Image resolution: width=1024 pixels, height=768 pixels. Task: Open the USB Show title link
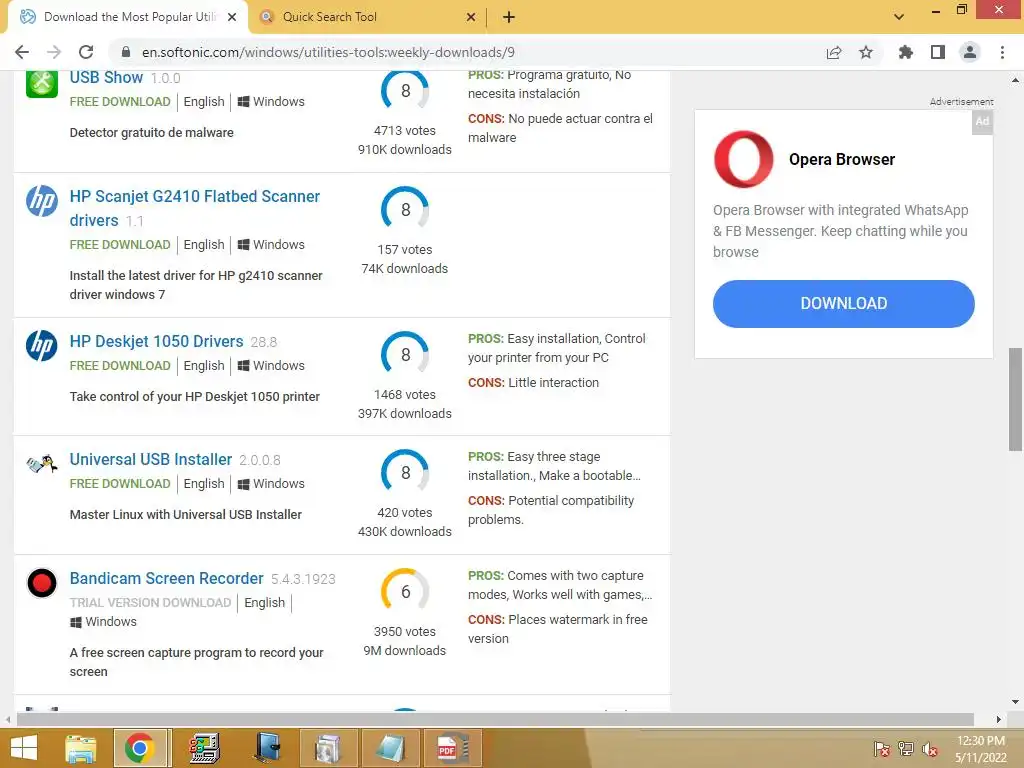tap(106, 77)
